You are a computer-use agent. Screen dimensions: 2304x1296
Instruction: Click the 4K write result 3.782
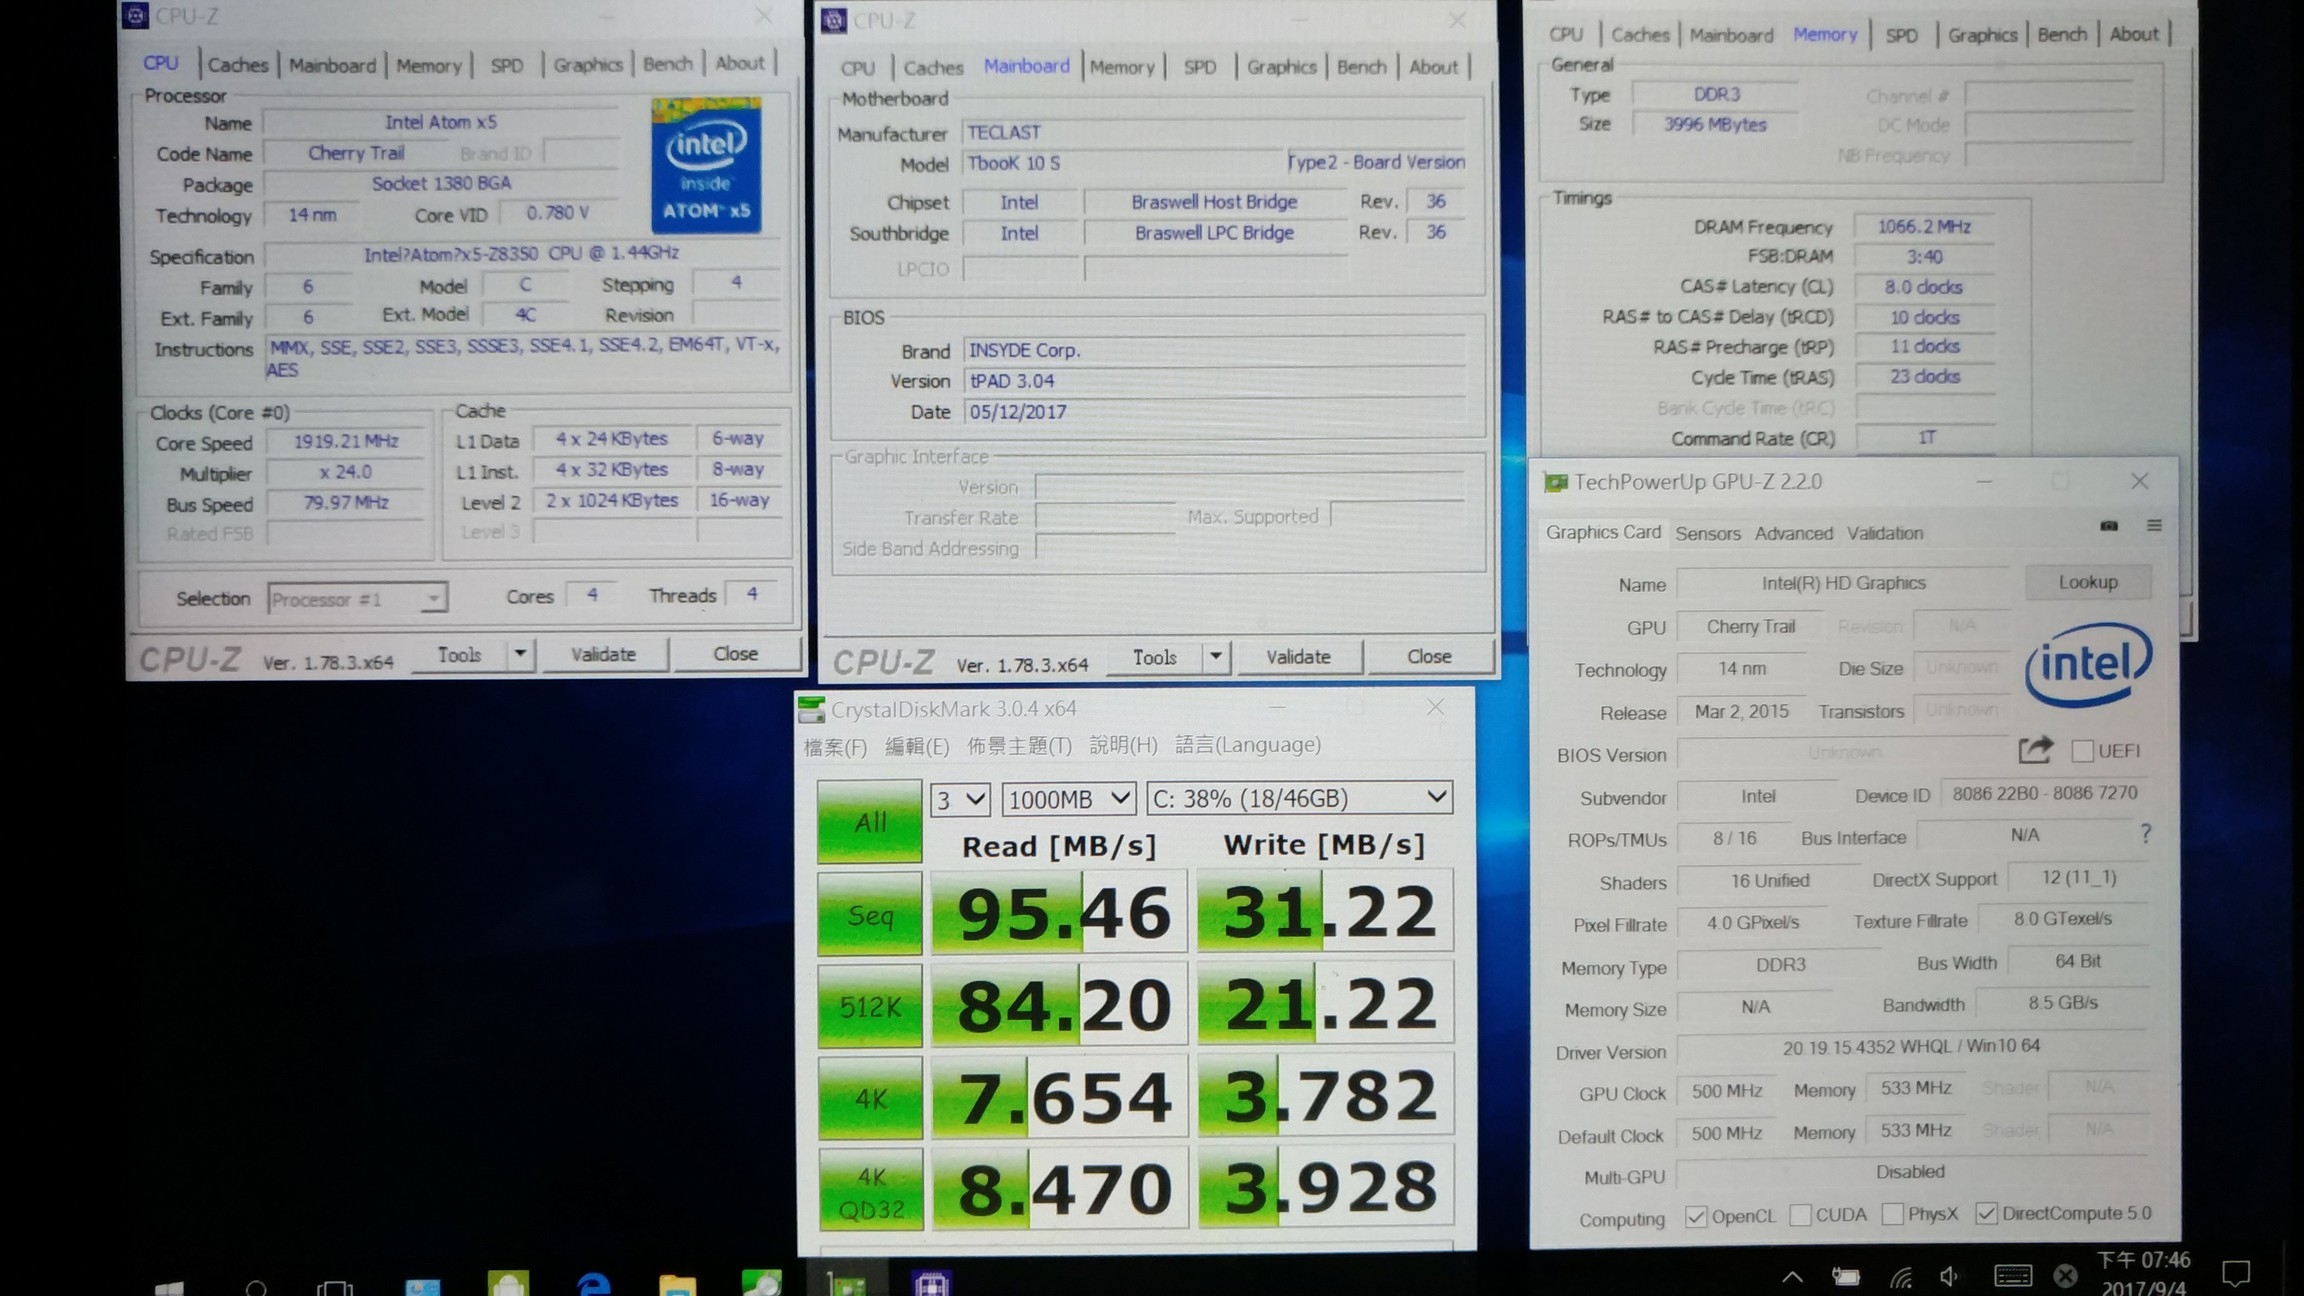[1326, 1096]
